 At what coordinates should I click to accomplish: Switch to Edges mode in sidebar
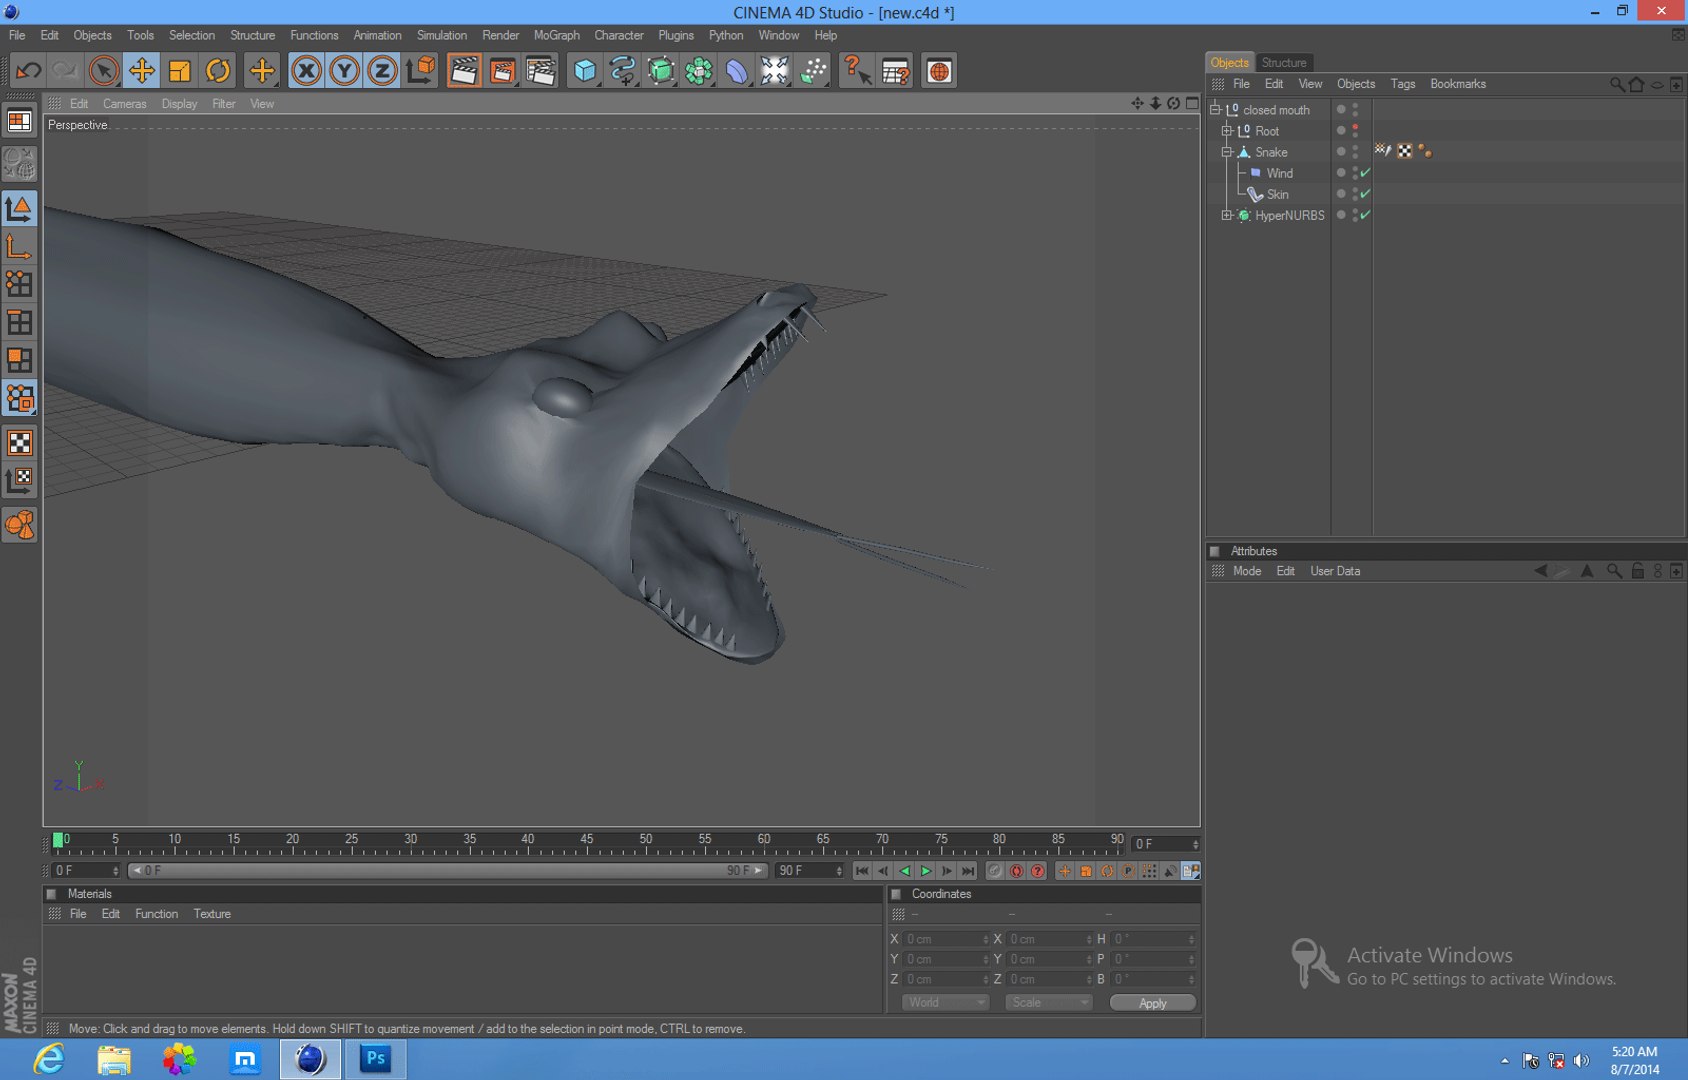point(20,322)
